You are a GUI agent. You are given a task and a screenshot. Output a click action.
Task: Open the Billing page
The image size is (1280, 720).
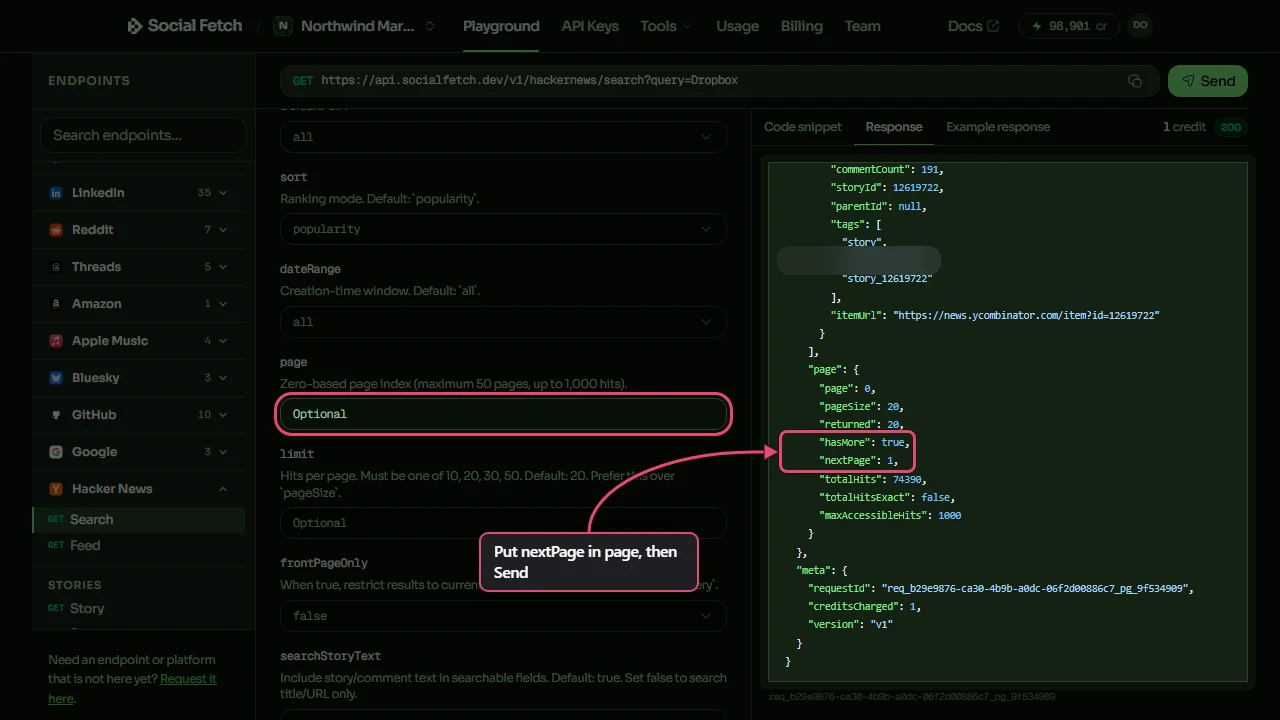[802, 26]
